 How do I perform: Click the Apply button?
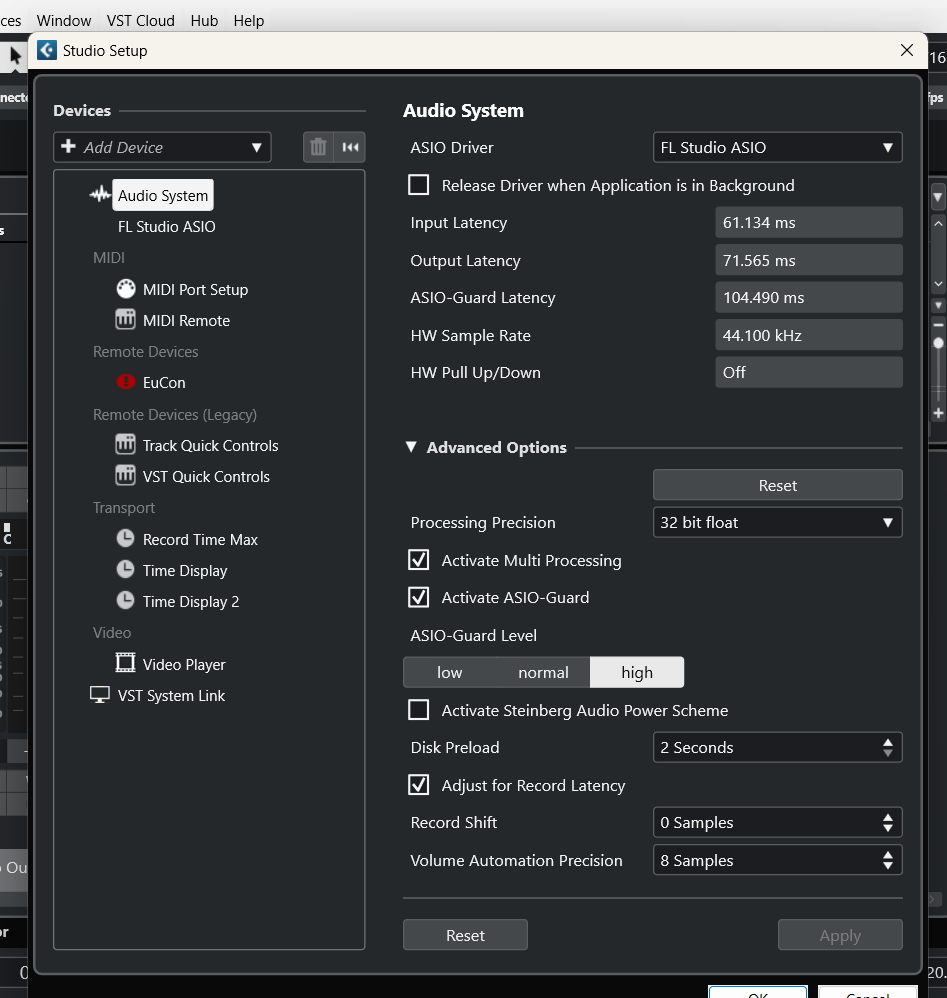pos(840,935)
